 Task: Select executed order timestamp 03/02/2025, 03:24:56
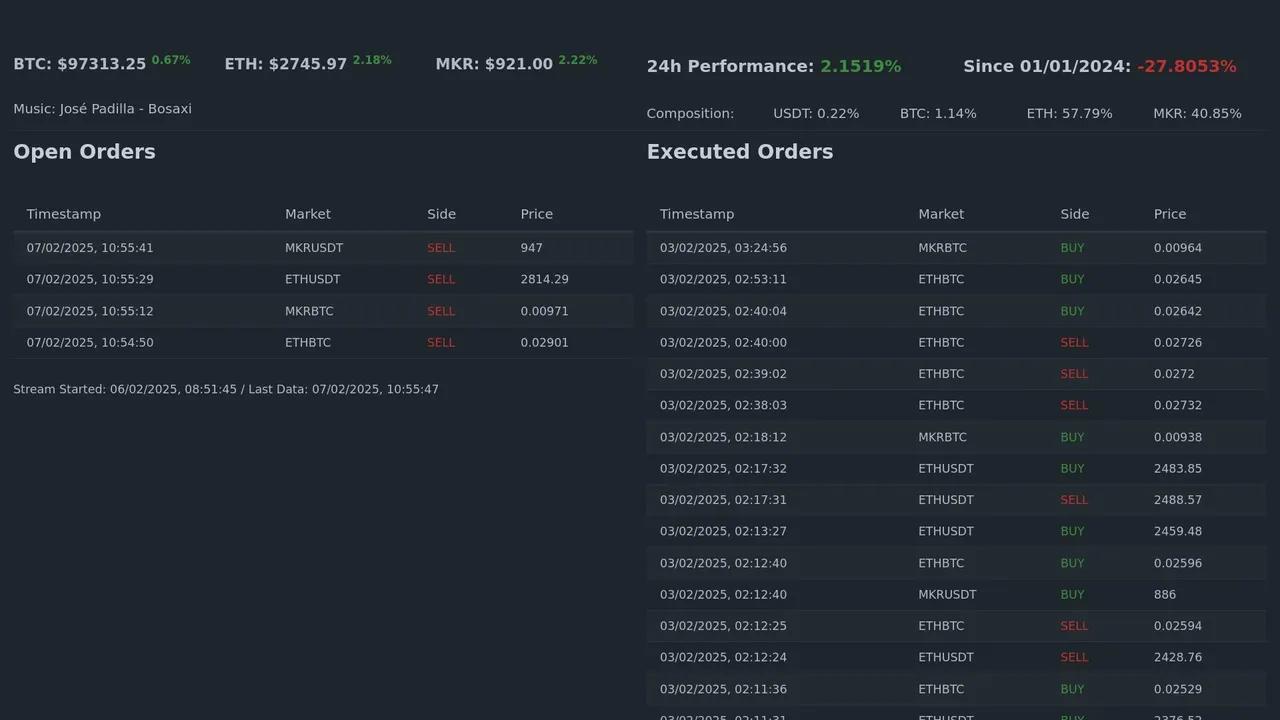pyautogui.click(x=723, y=248)
